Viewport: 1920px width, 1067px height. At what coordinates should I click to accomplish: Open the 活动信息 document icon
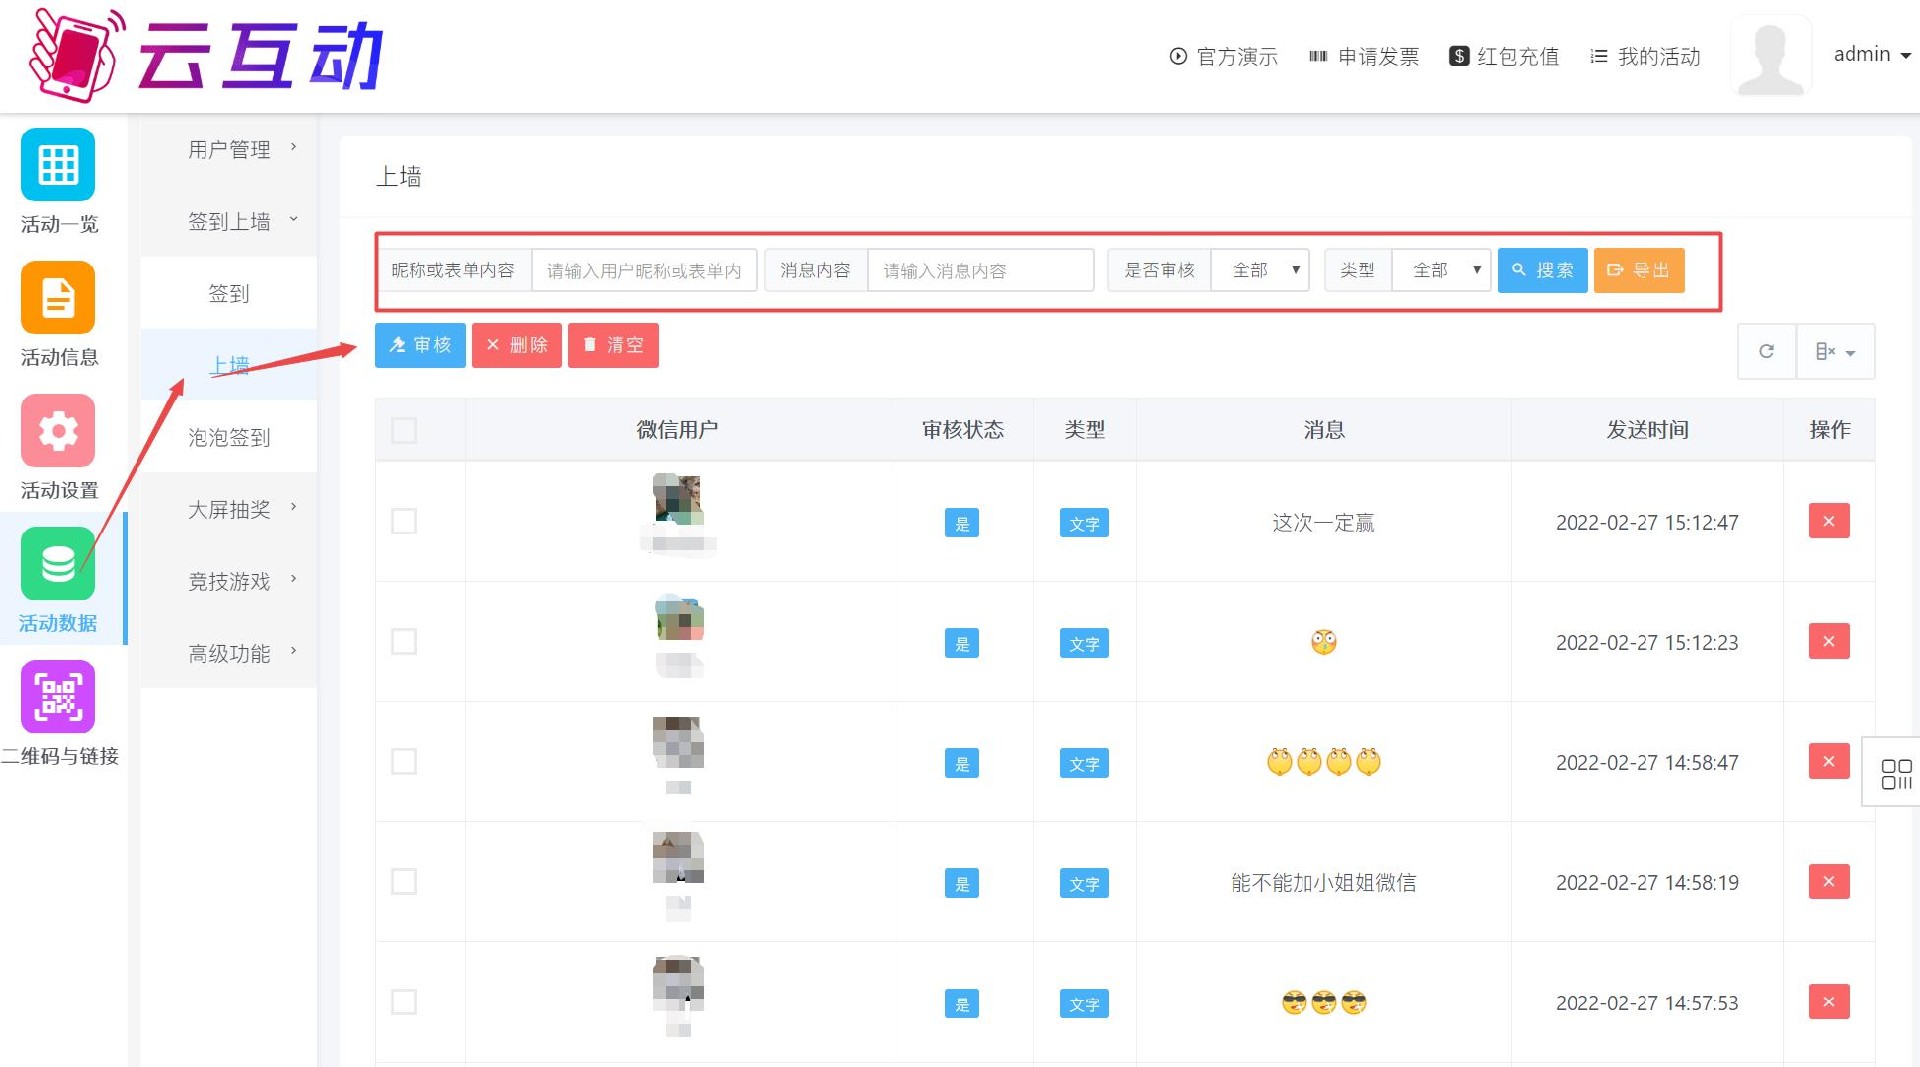tap(58, 298)
